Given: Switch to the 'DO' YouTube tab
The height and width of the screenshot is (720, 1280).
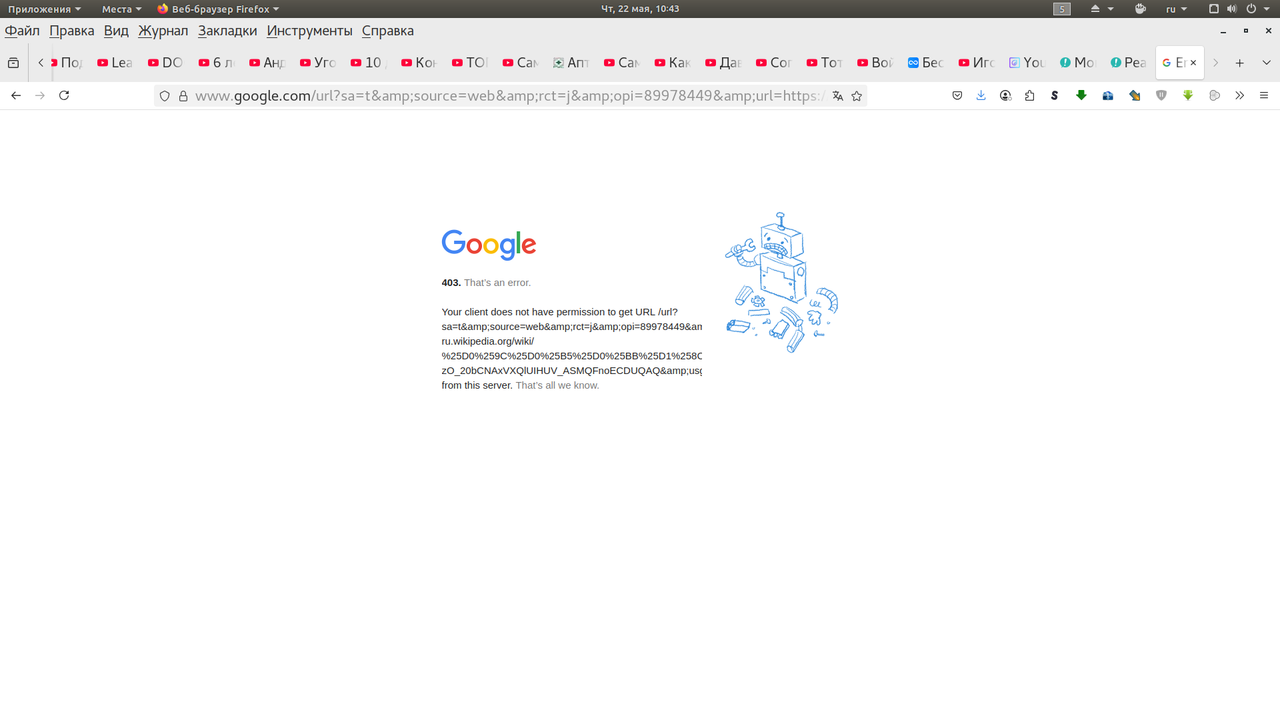Looking at the screenshot, I should (167, 62).
